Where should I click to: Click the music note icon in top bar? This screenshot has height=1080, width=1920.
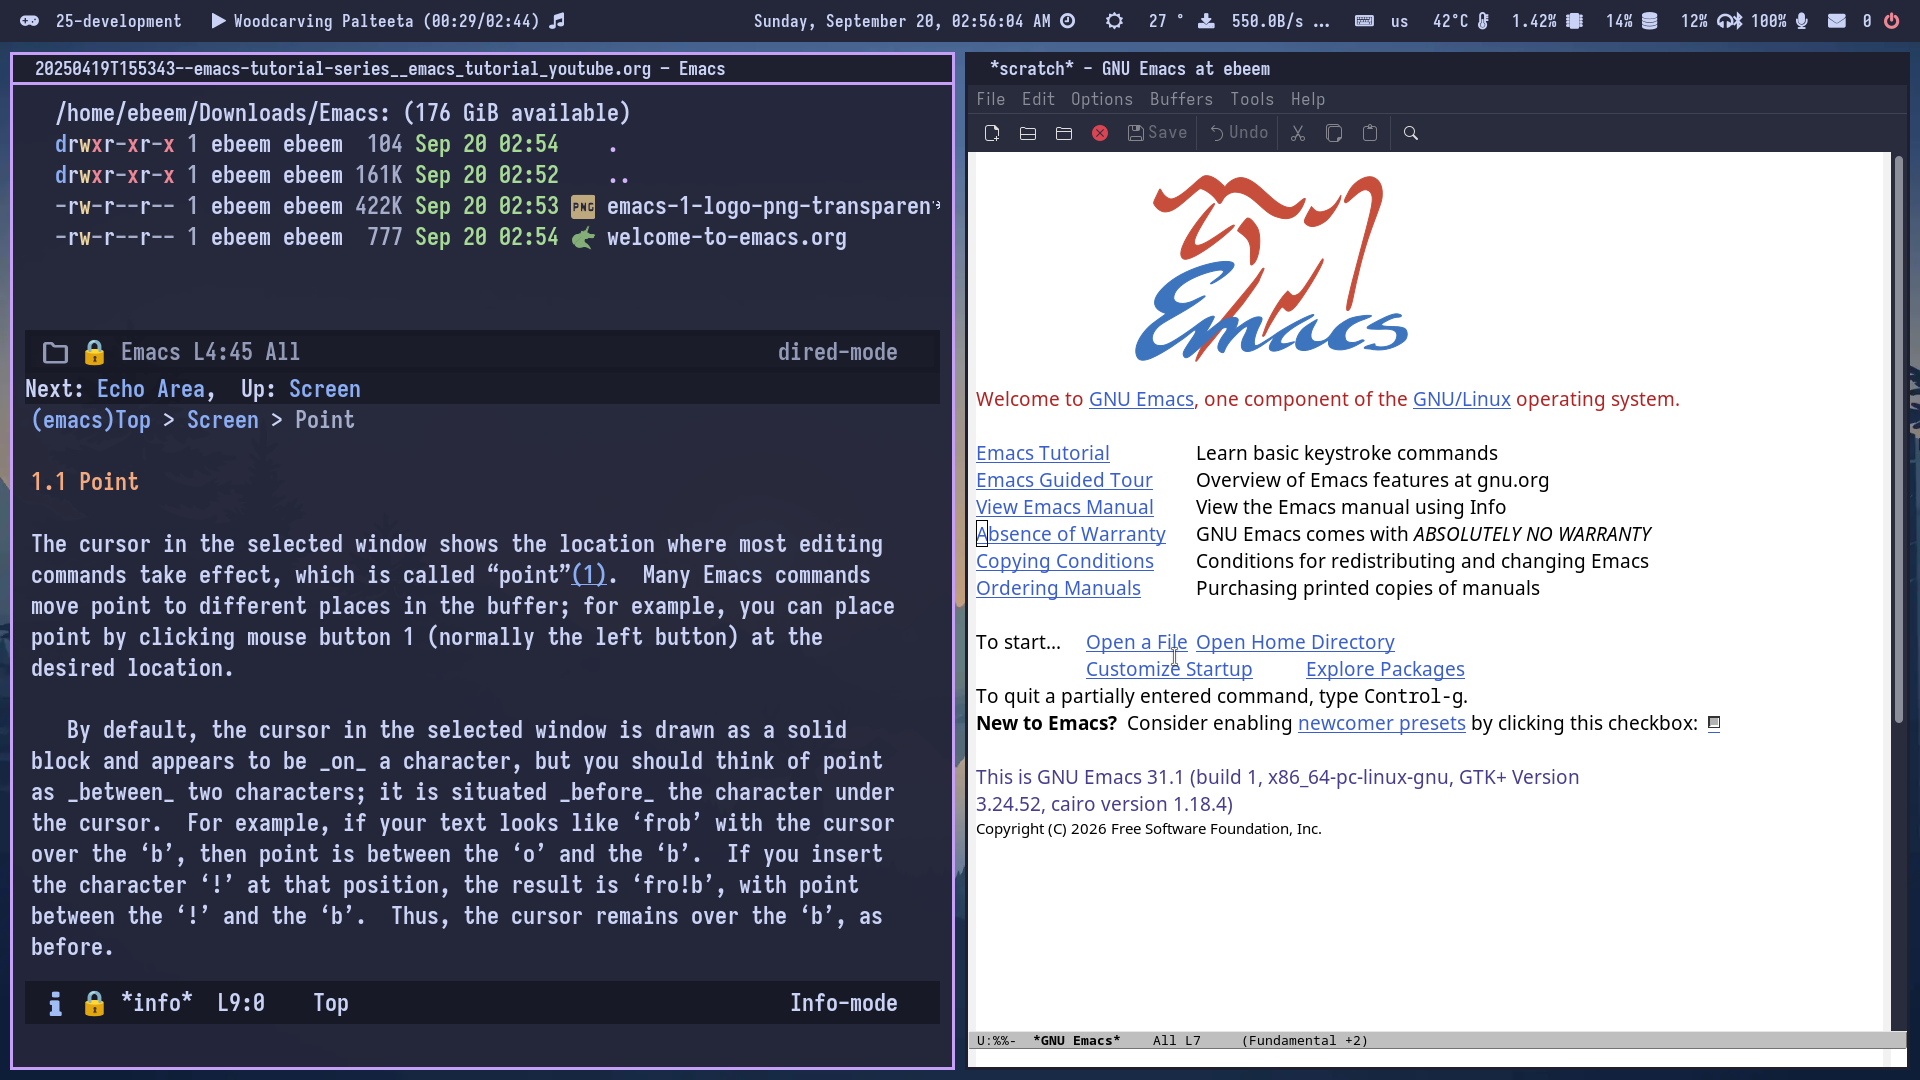[558, 21]
